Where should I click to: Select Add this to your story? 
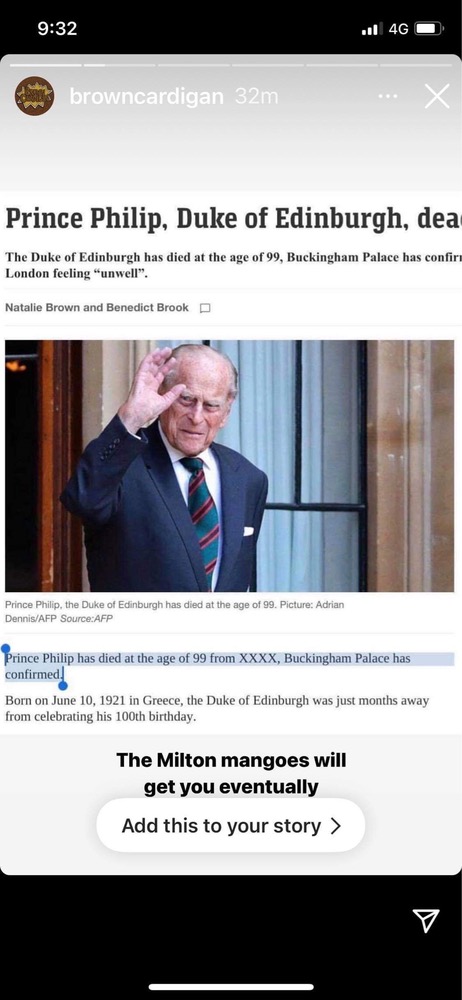(230, 826)
